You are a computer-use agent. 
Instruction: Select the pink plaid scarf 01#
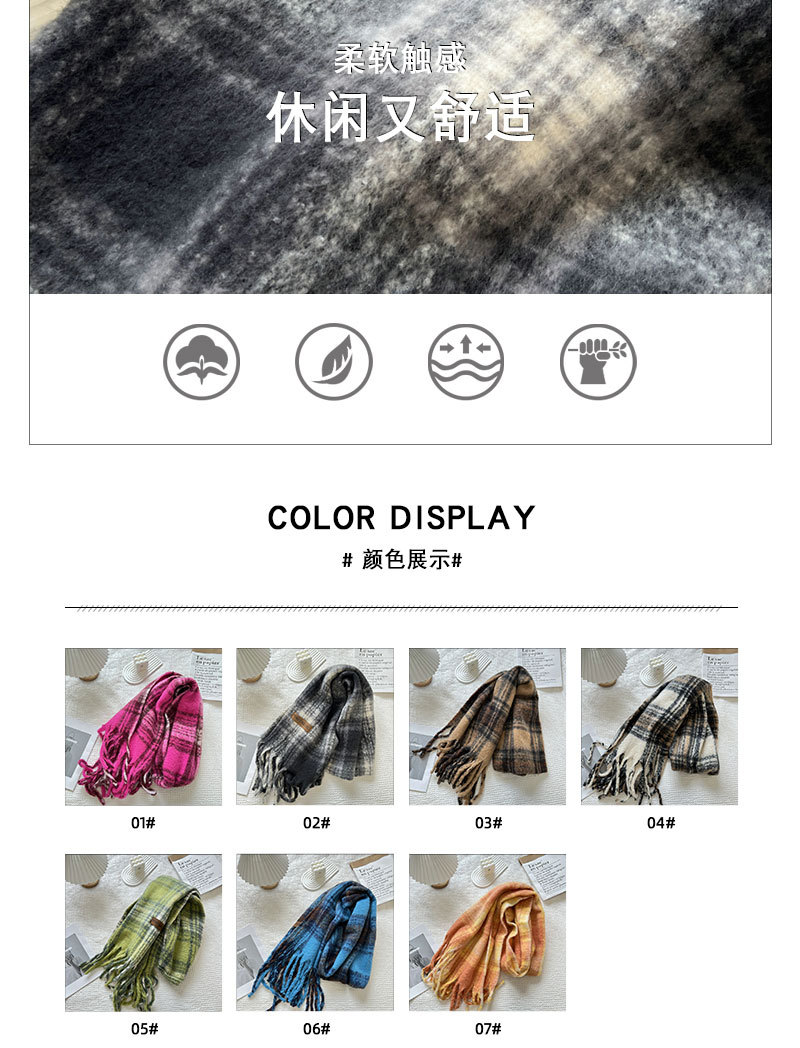(x=143, y=727)
